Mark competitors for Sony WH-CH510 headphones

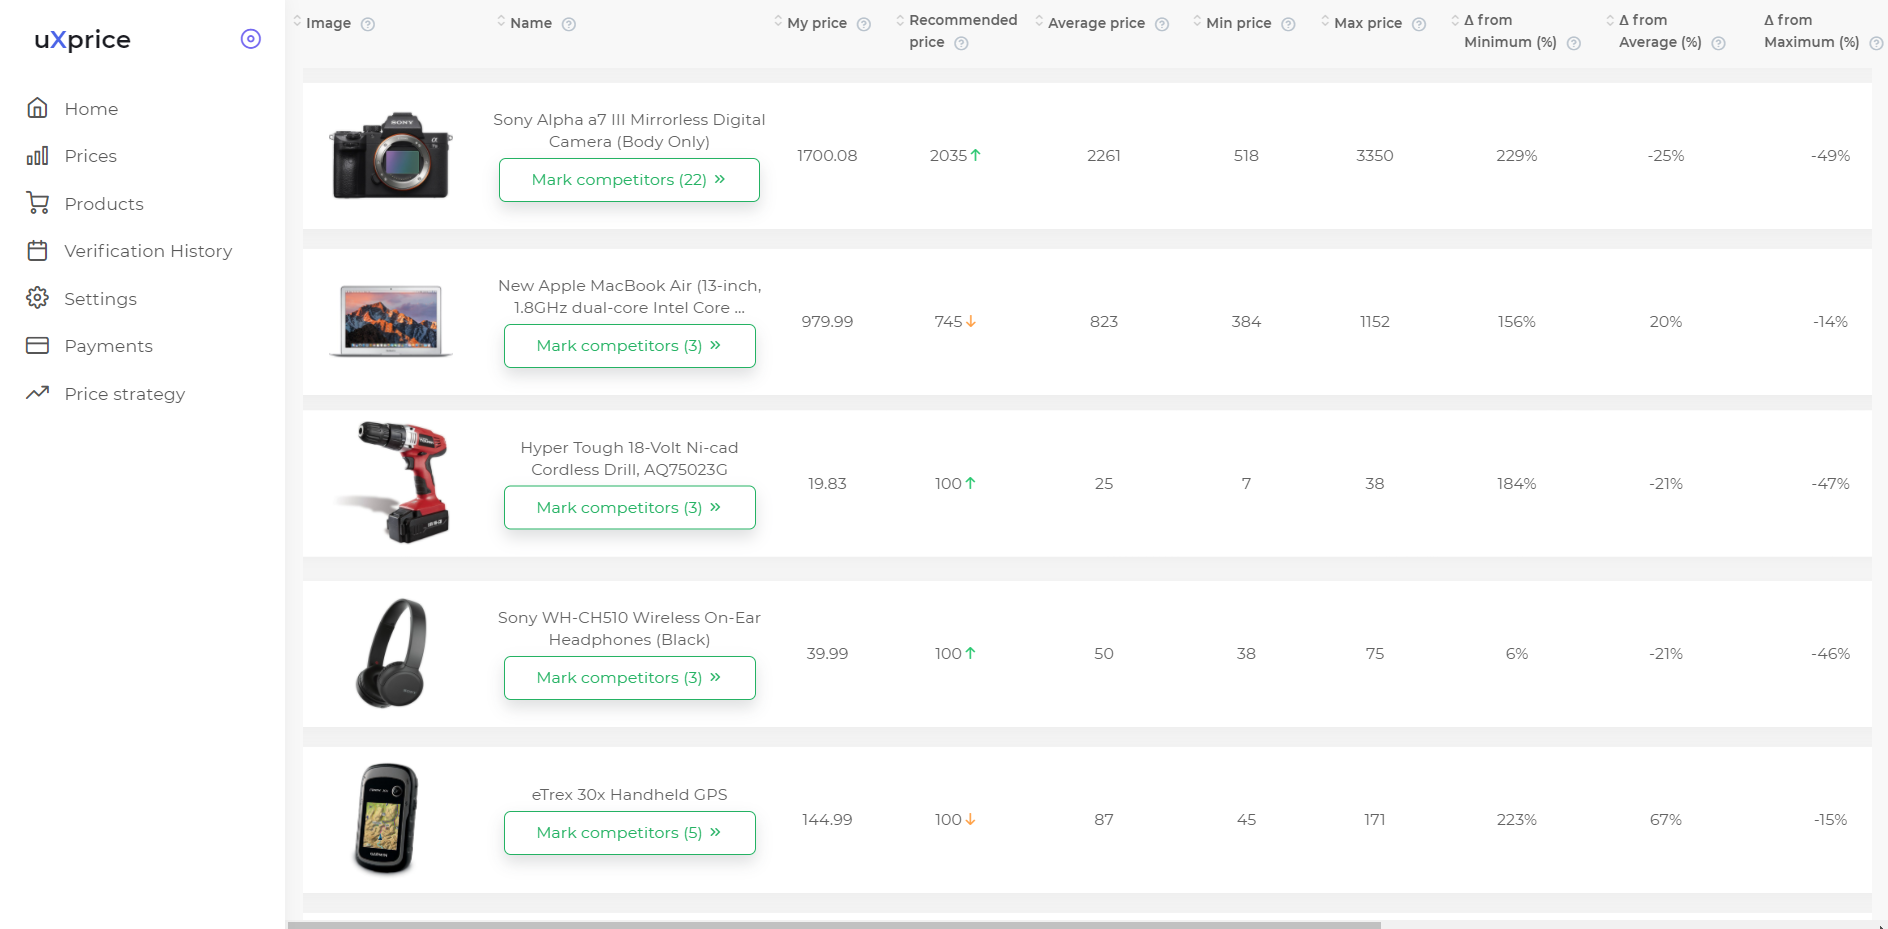[629, 678]
